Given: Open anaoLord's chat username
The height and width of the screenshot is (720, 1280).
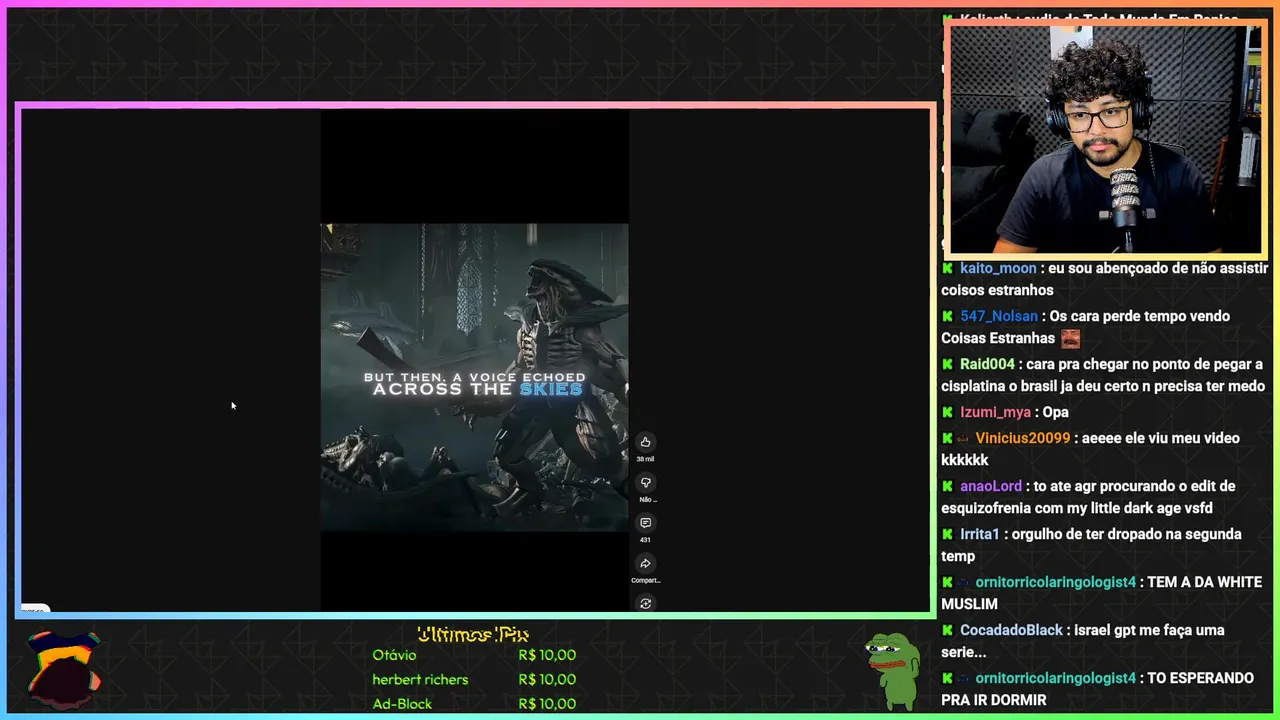Looking at the screenshot, I should click(991, 486).
